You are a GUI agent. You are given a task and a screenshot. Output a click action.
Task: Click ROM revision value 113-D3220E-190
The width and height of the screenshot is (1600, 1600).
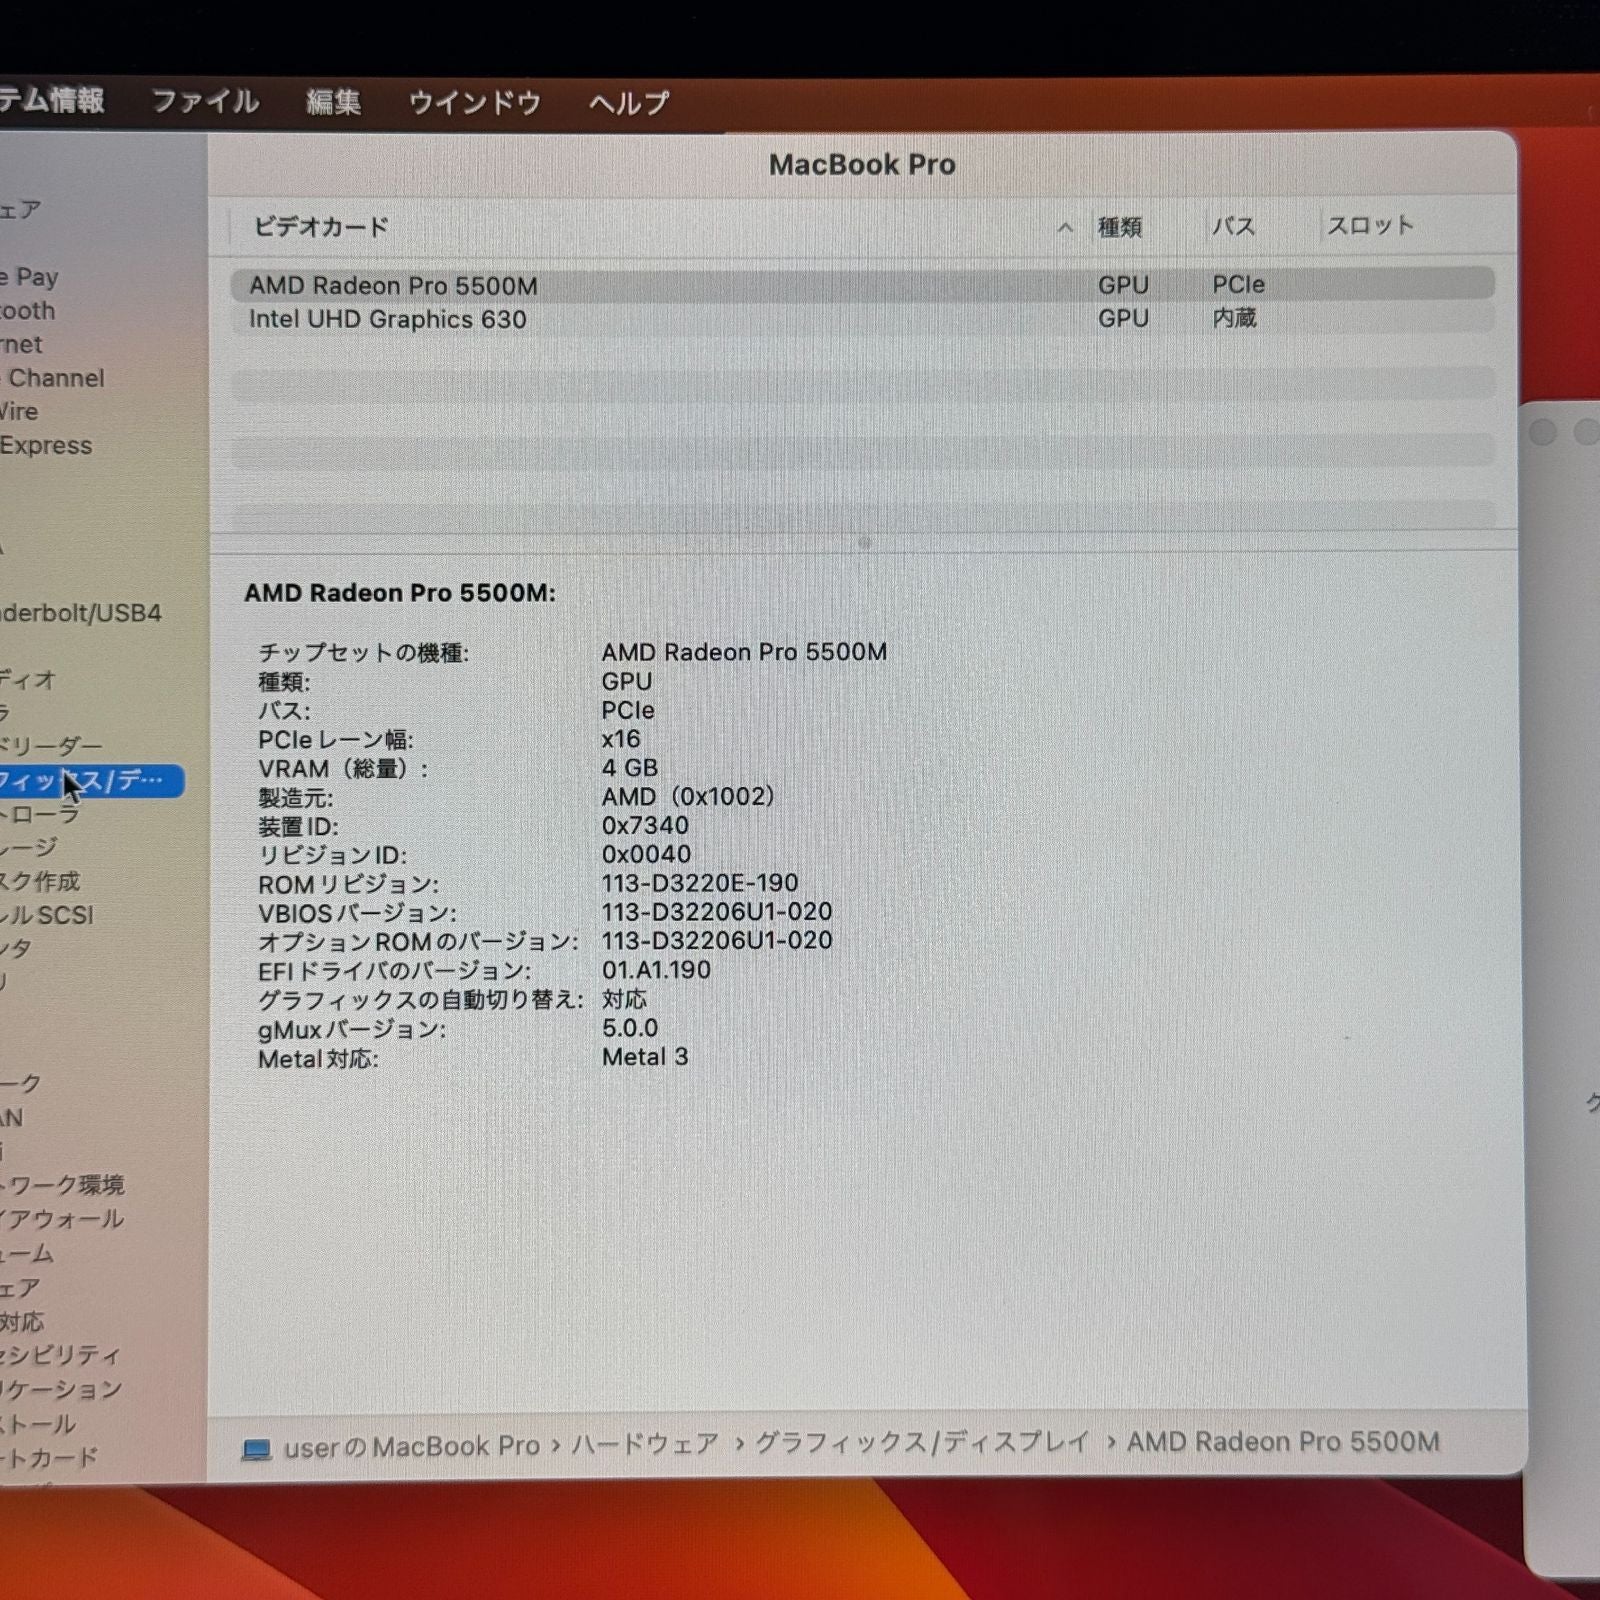700,883
